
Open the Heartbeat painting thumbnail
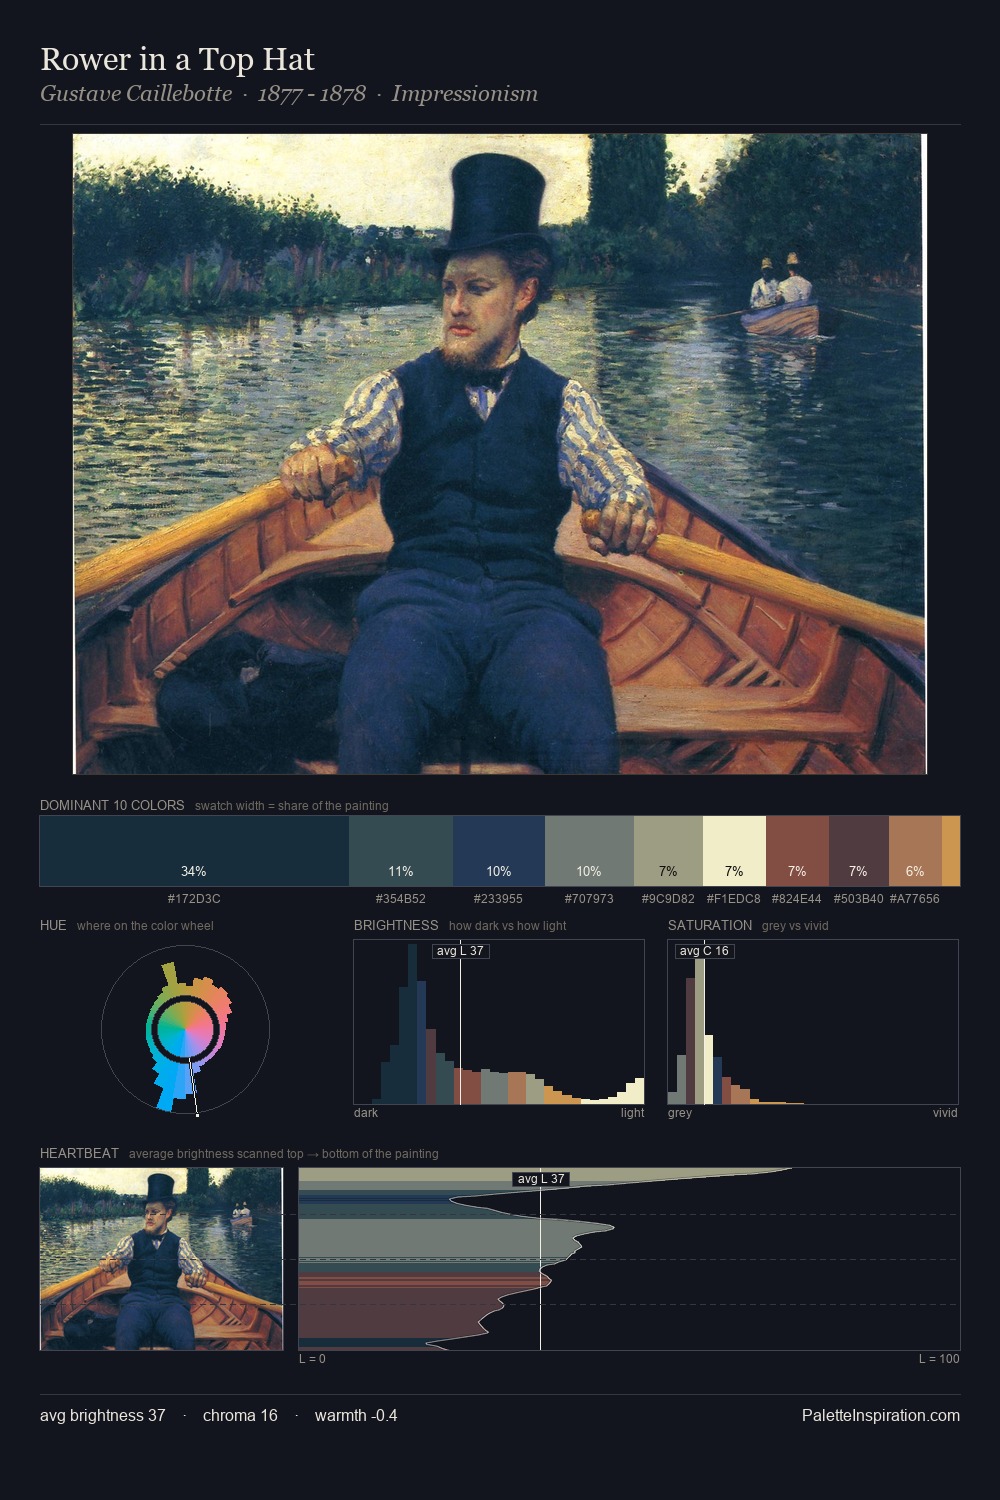pyautogui.click(x=161, y=1259)
